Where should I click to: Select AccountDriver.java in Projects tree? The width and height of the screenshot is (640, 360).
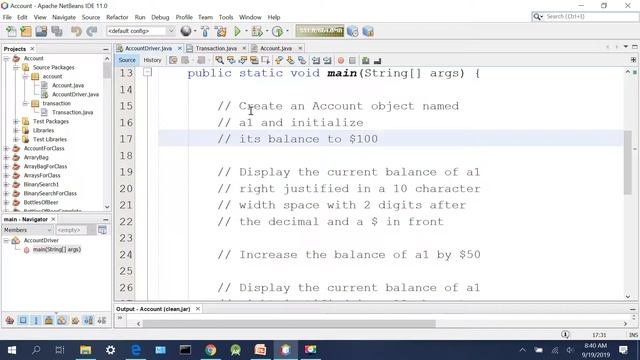[x=75, y=94]
